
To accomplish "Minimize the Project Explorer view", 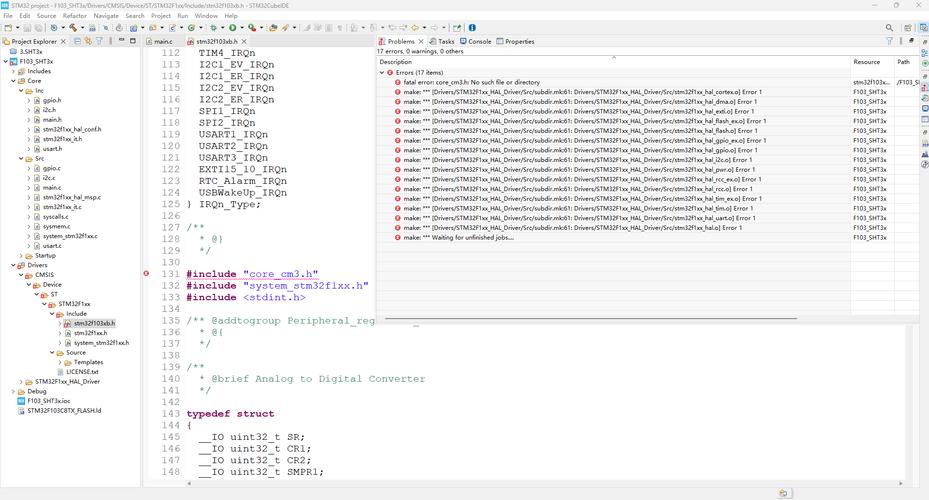I will [121, 40].
